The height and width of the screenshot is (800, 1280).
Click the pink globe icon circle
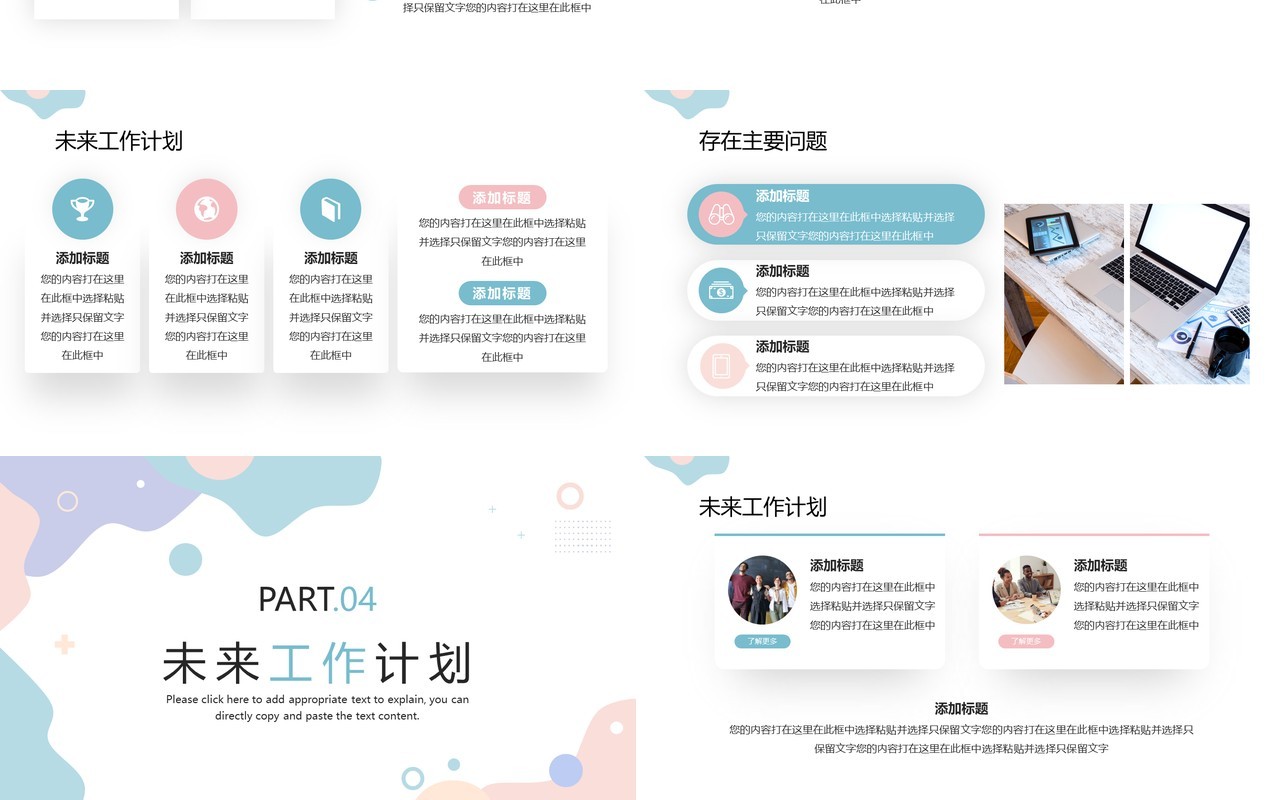tap(206, 209)
